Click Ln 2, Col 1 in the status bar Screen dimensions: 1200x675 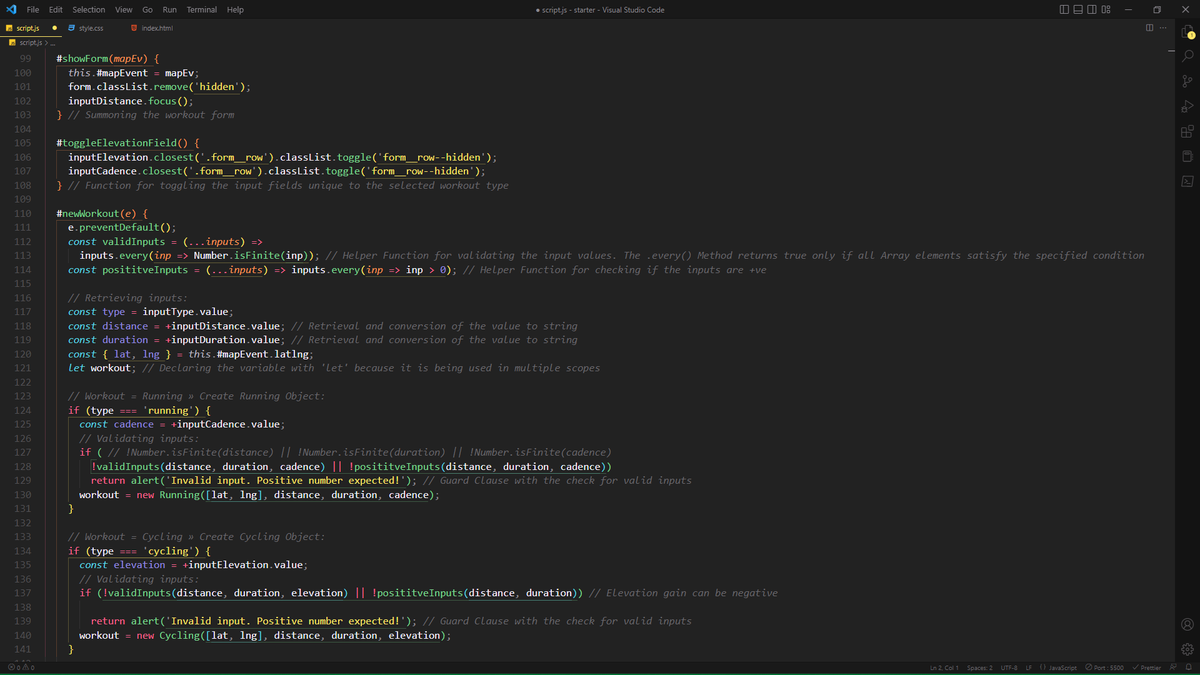click(x=945, y=667)
